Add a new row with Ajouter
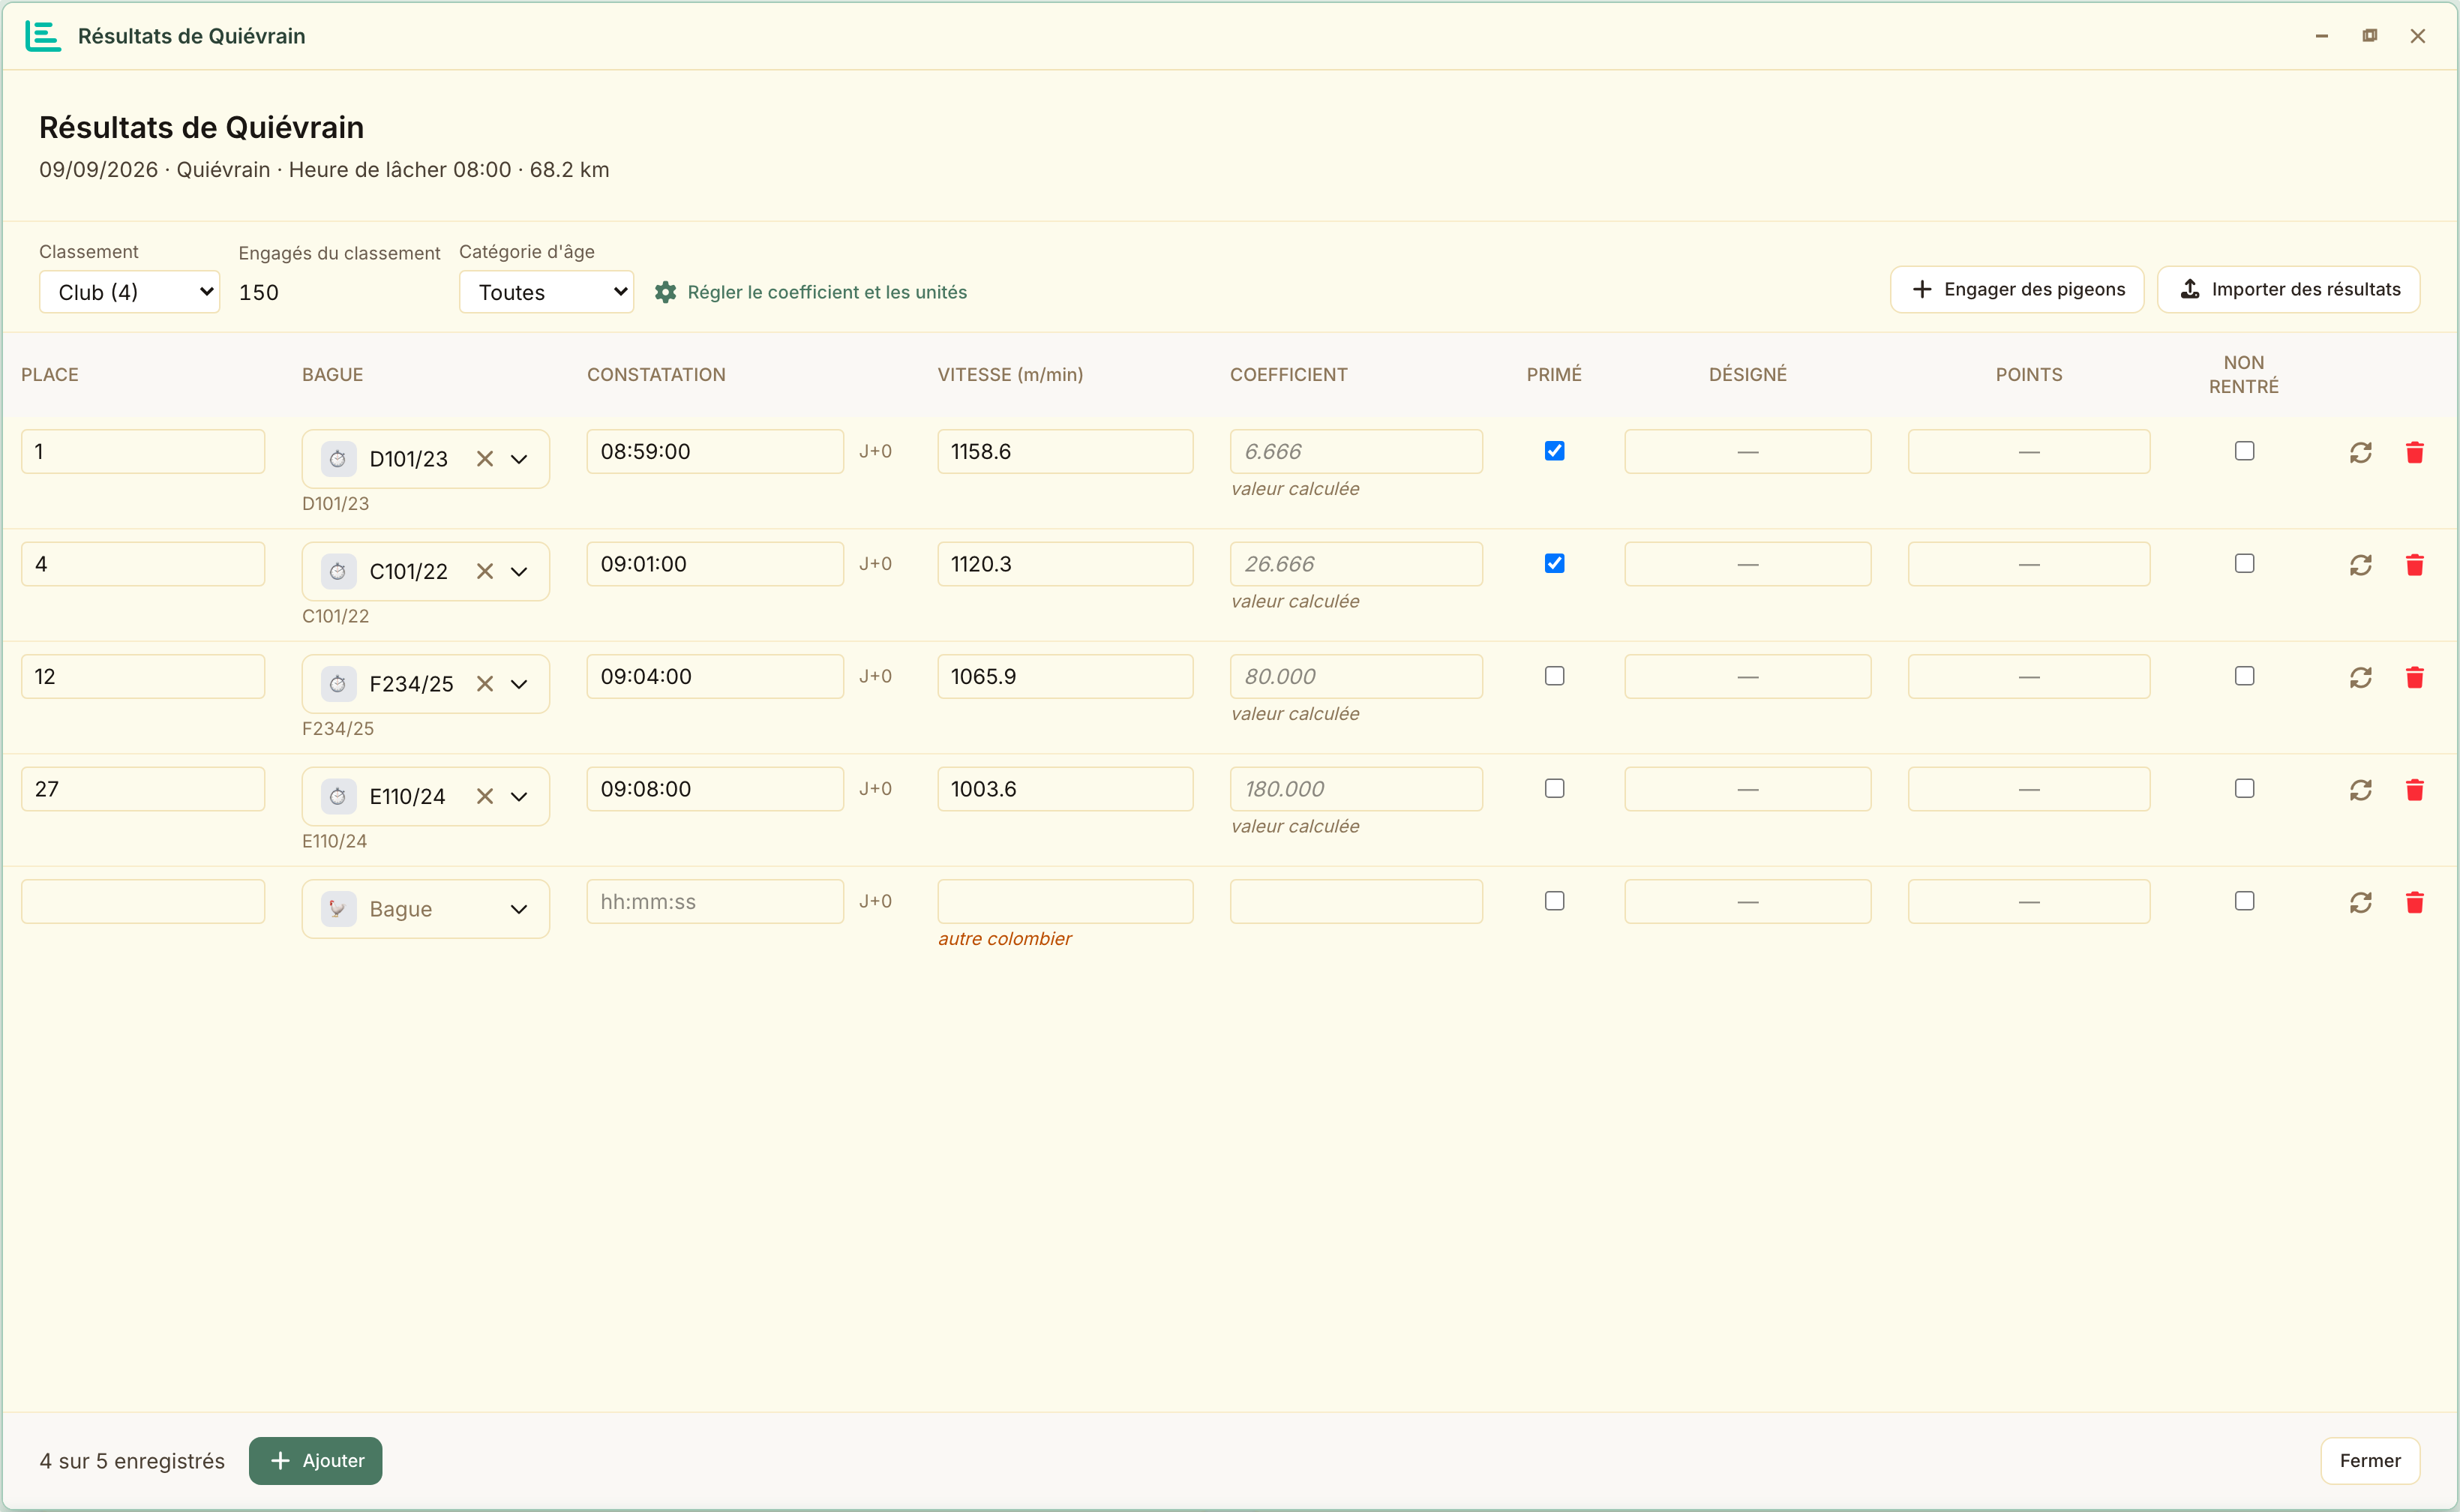This screenshot has width=2460, height=1512. click(x=315, y=1460)
